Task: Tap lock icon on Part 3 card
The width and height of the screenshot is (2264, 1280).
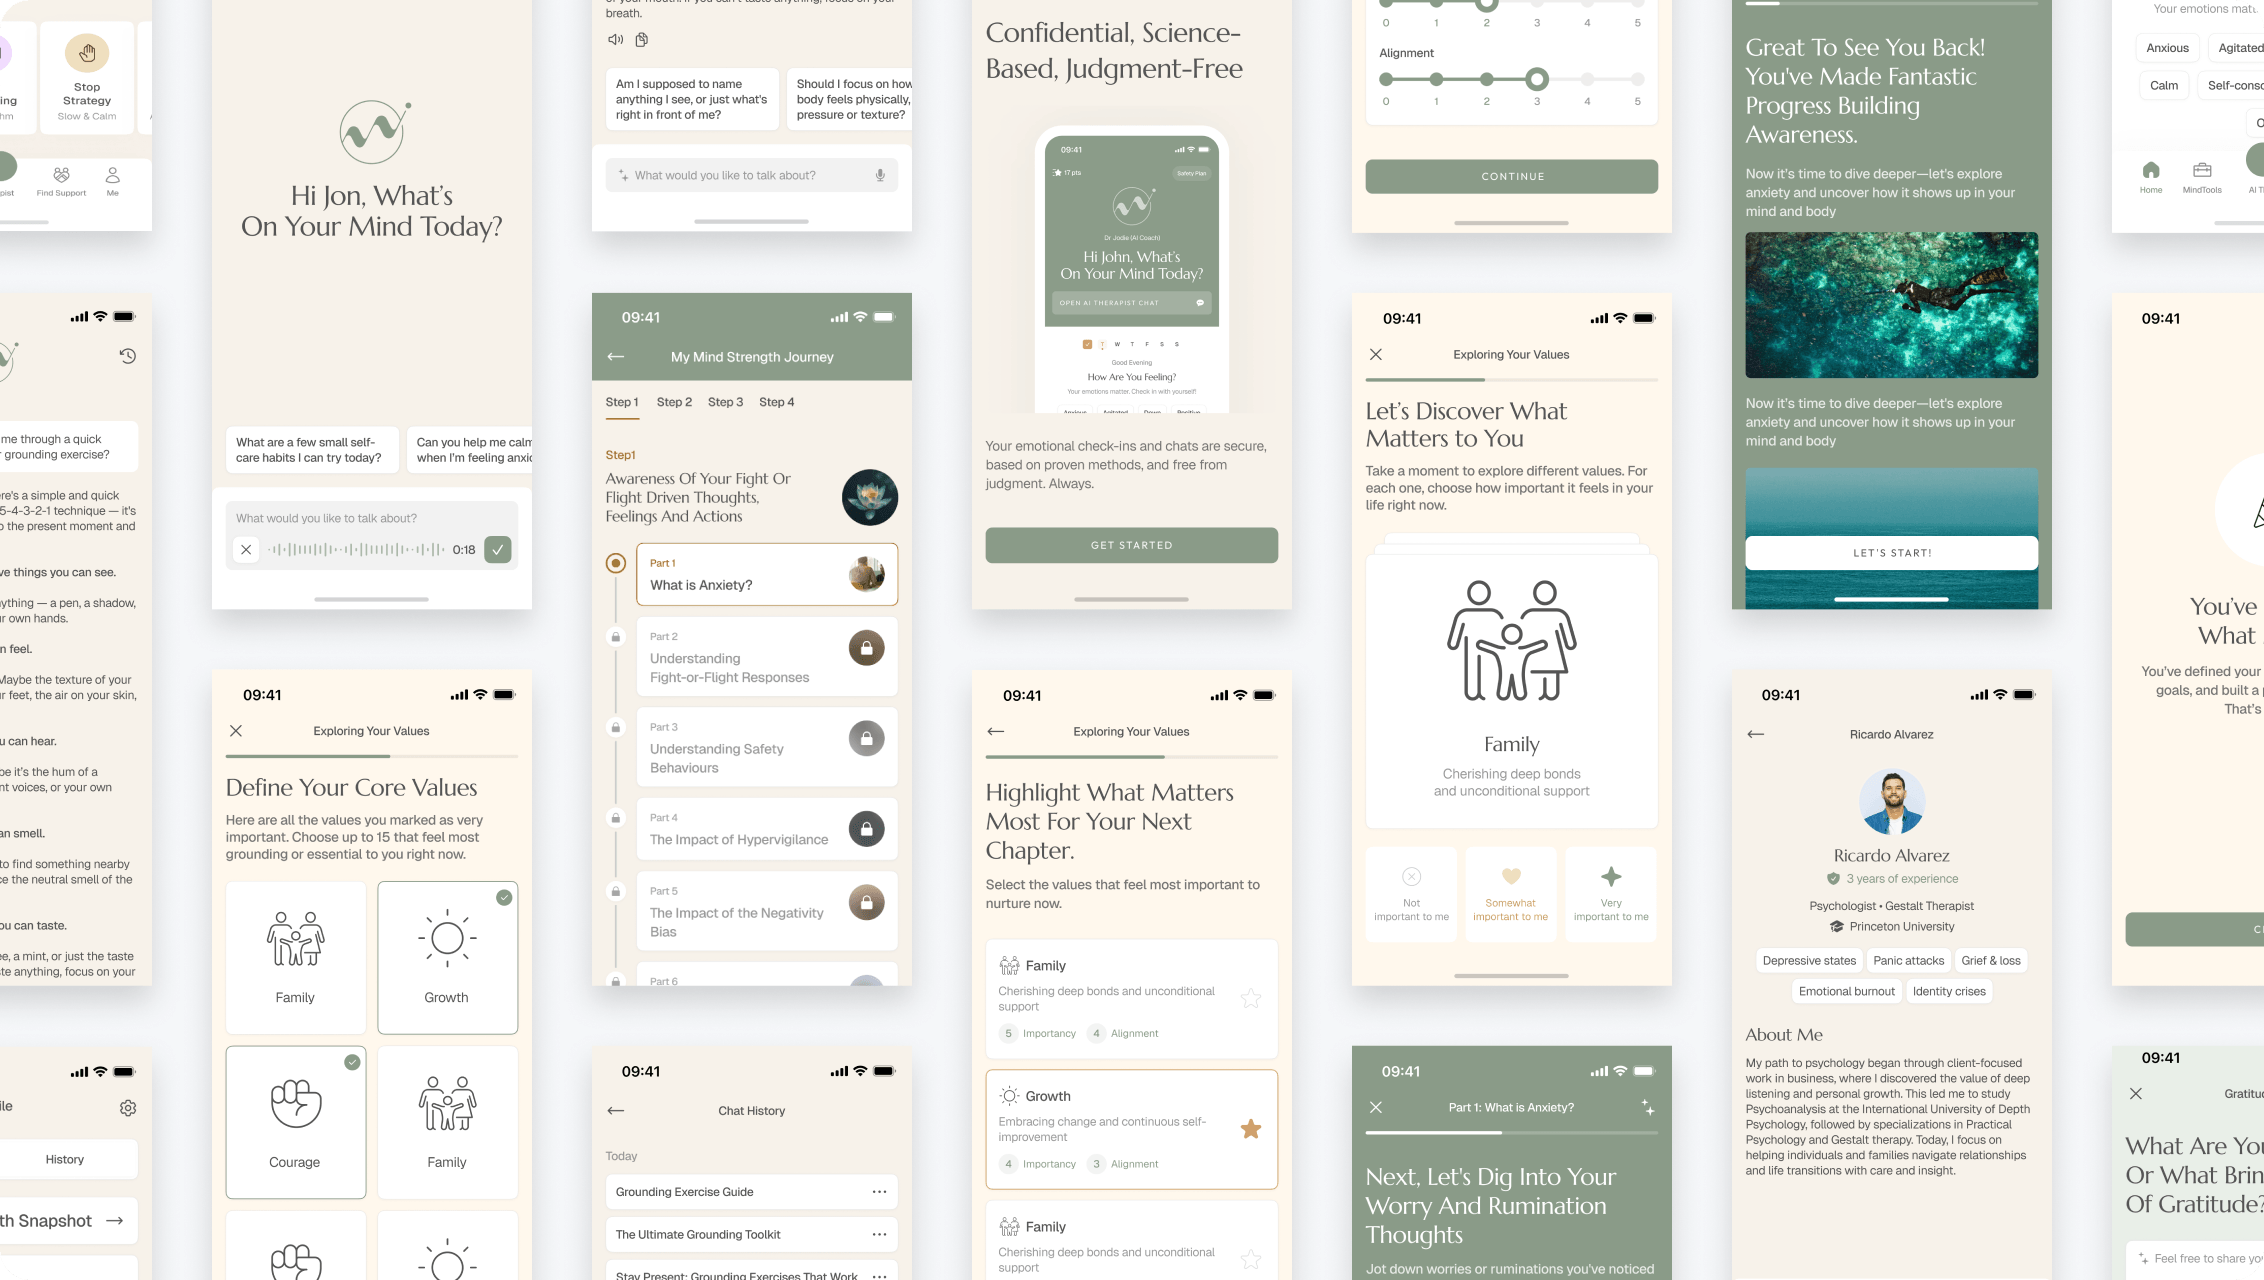Action: [867, 738]
